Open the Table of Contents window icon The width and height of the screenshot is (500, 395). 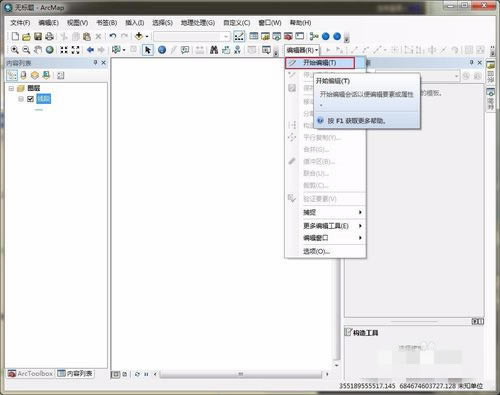254,36
